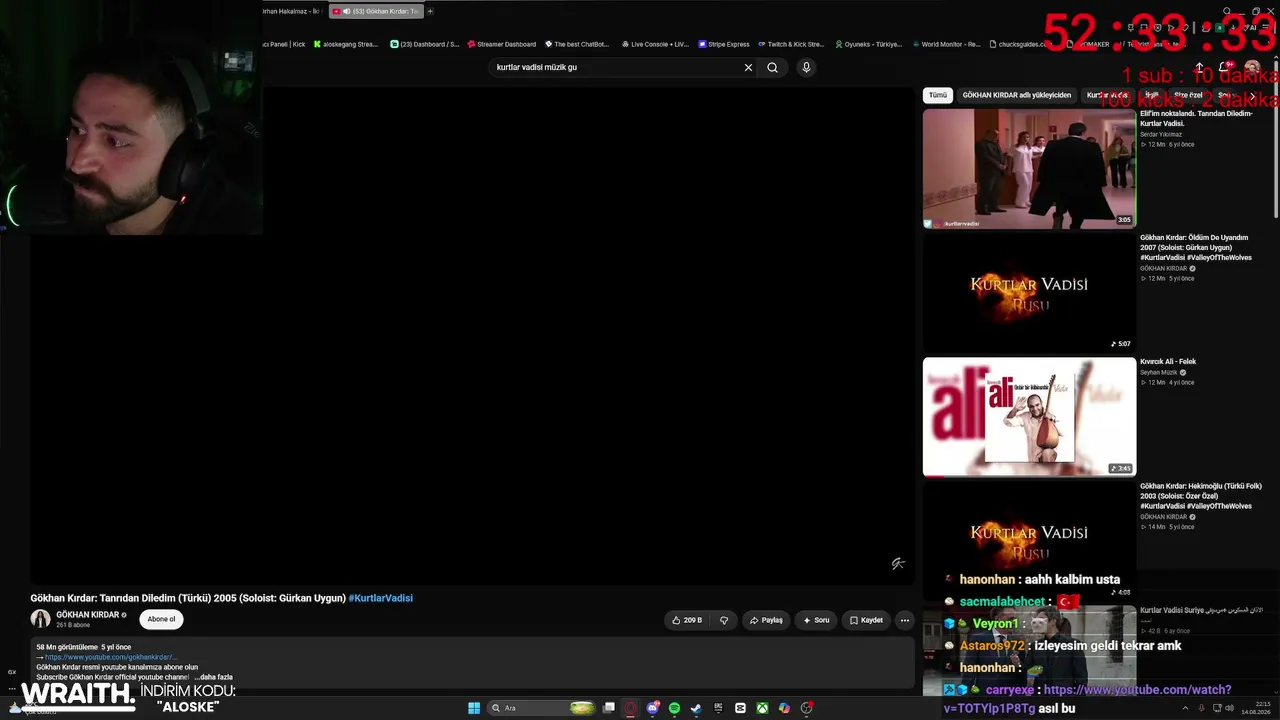Open 'Gökhan Kırdar: Öldüm De Uyandım' video title
1280x720 pixels.
click(x=1195, y=248)
